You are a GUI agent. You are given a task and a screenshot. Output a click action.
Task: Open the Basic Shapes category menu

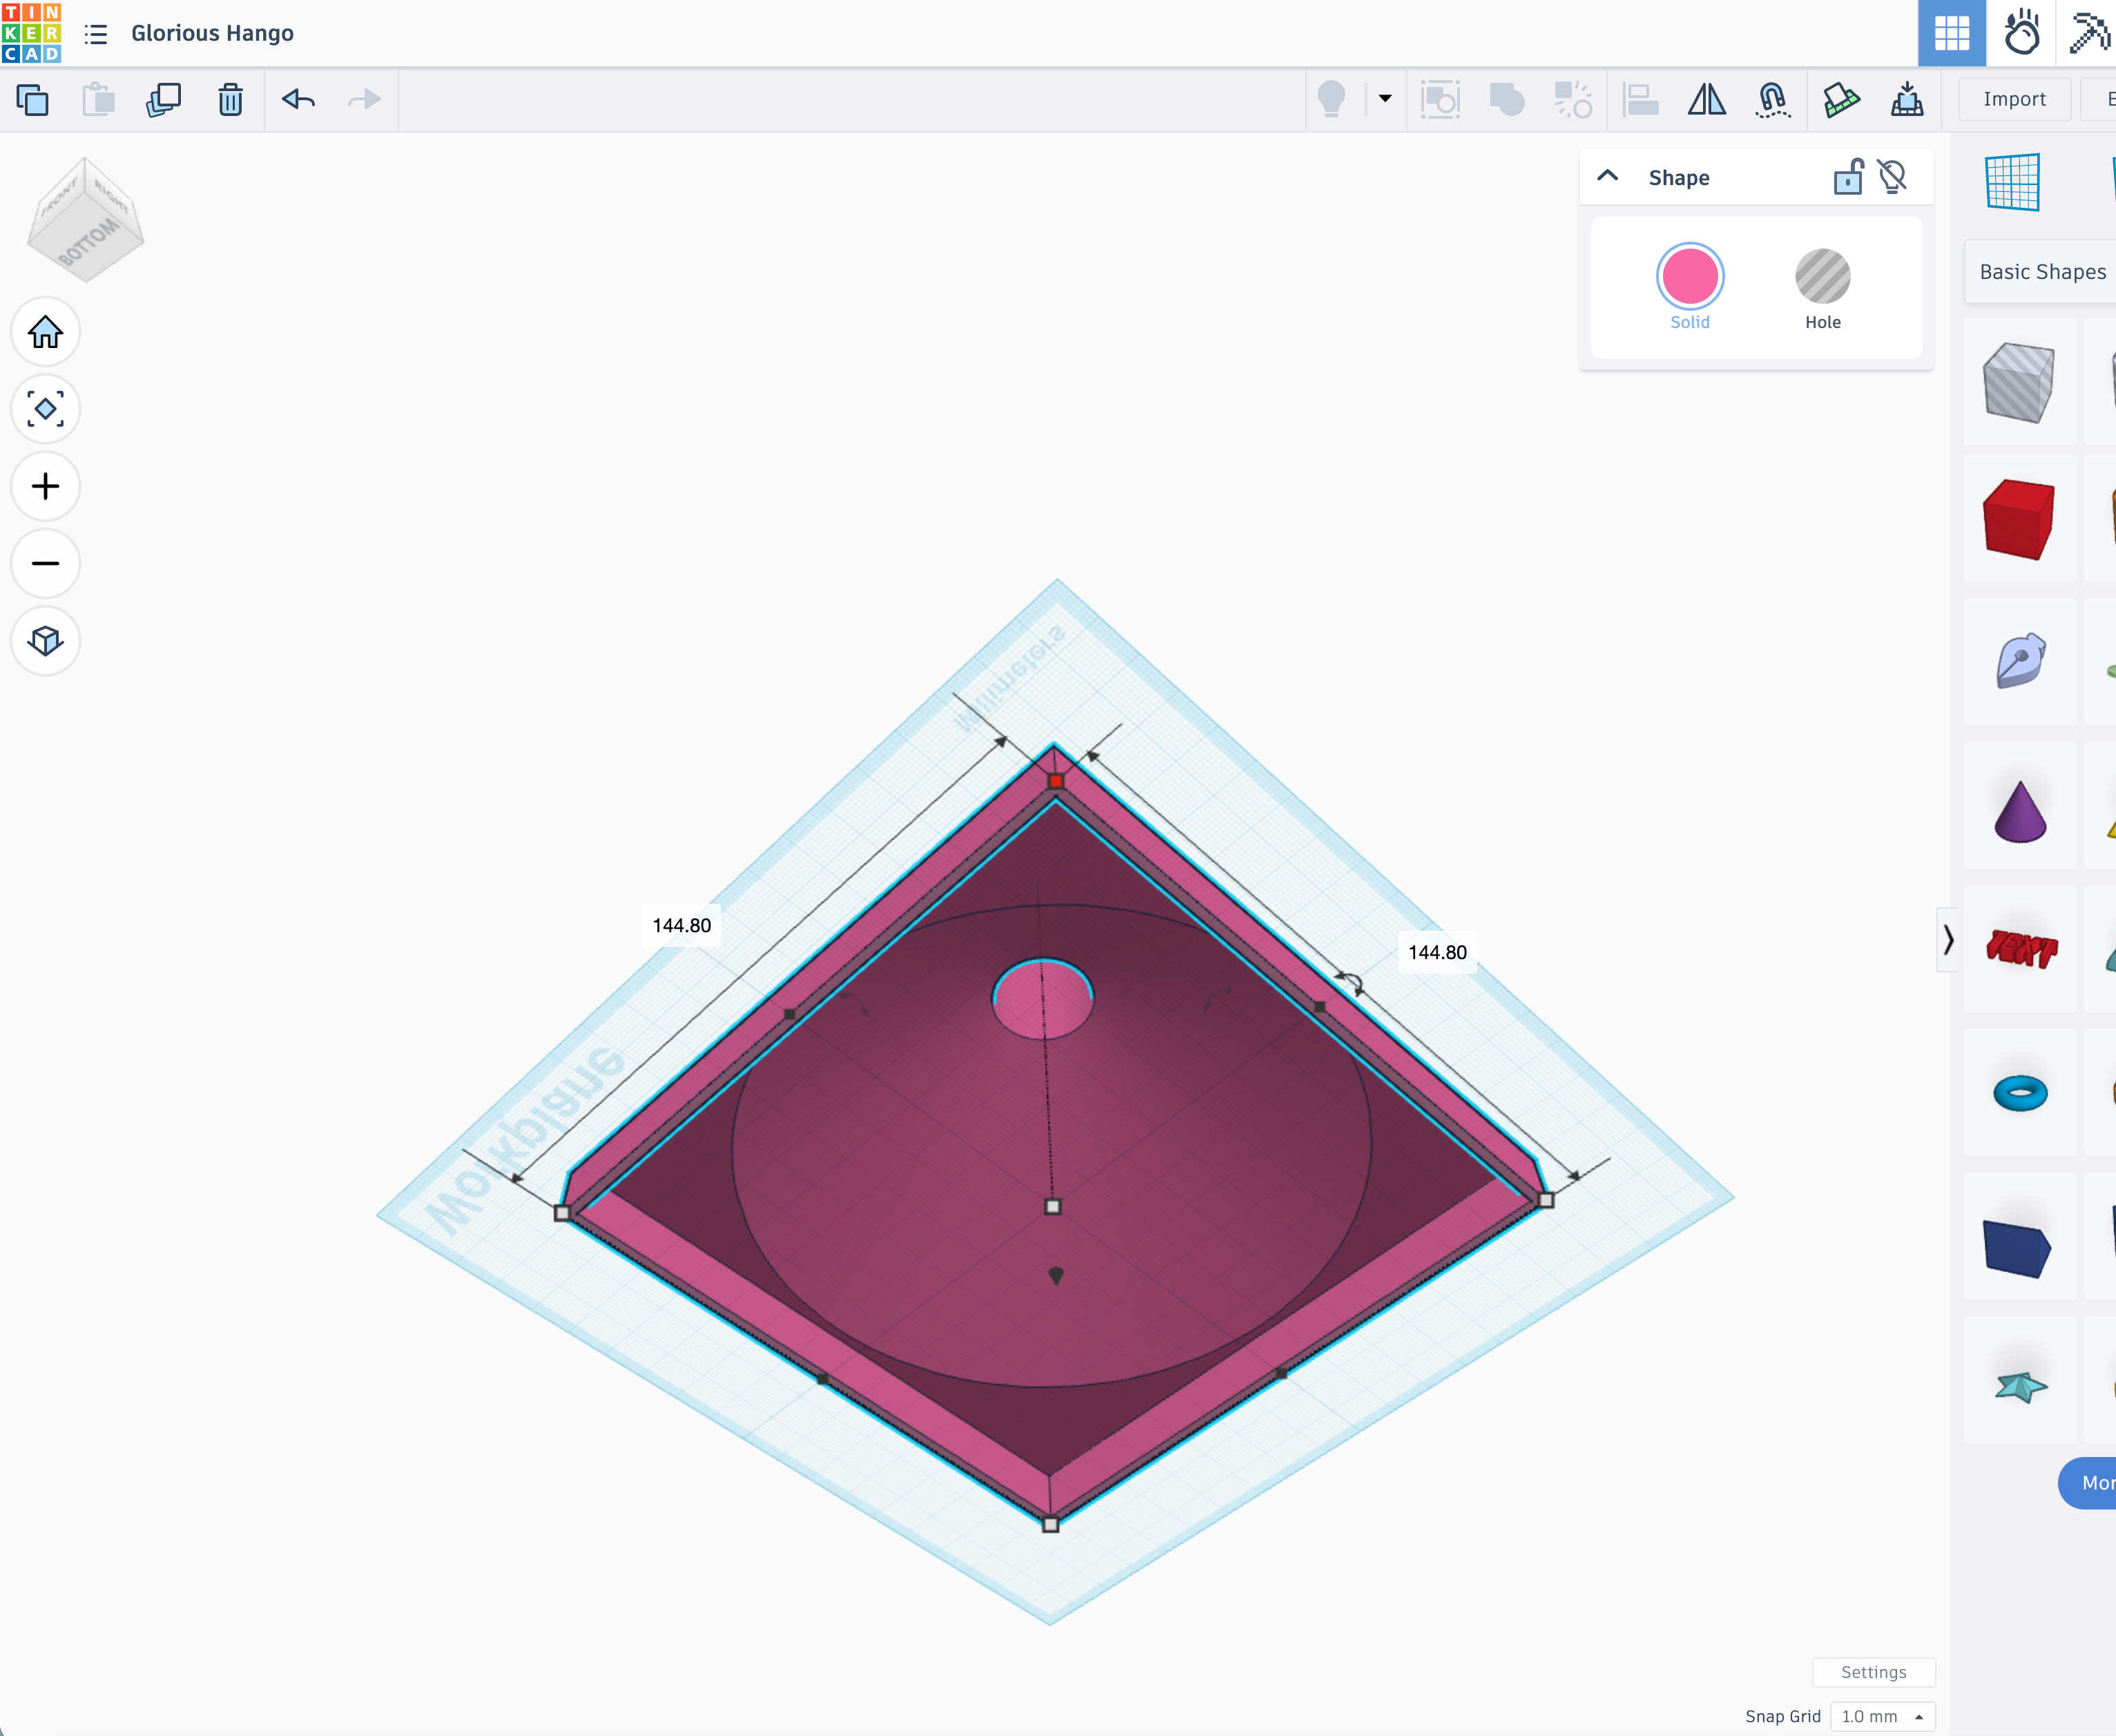(x=2041, y=272)
